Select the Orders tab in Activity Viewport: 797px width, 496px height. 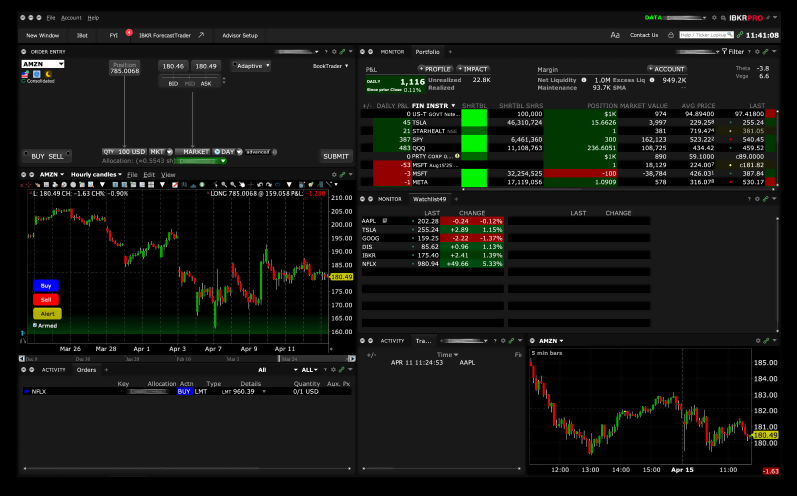pos(86,370)
